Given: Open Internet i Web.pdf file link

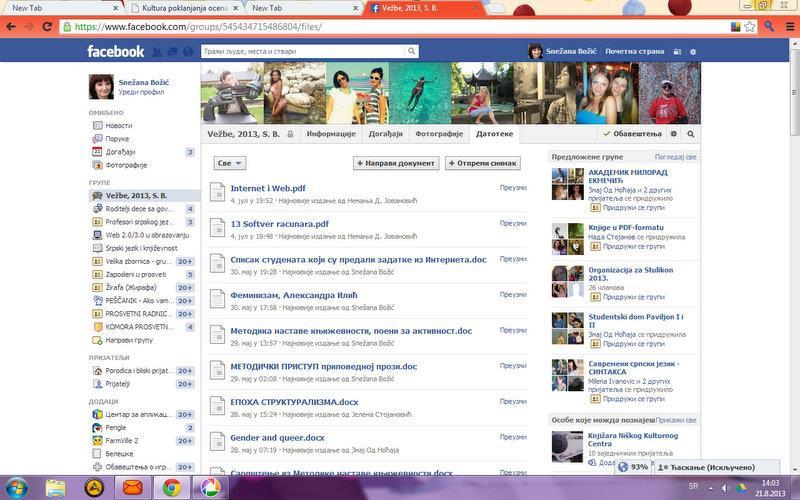Looking at the screenshot, I should coord(268,188).
